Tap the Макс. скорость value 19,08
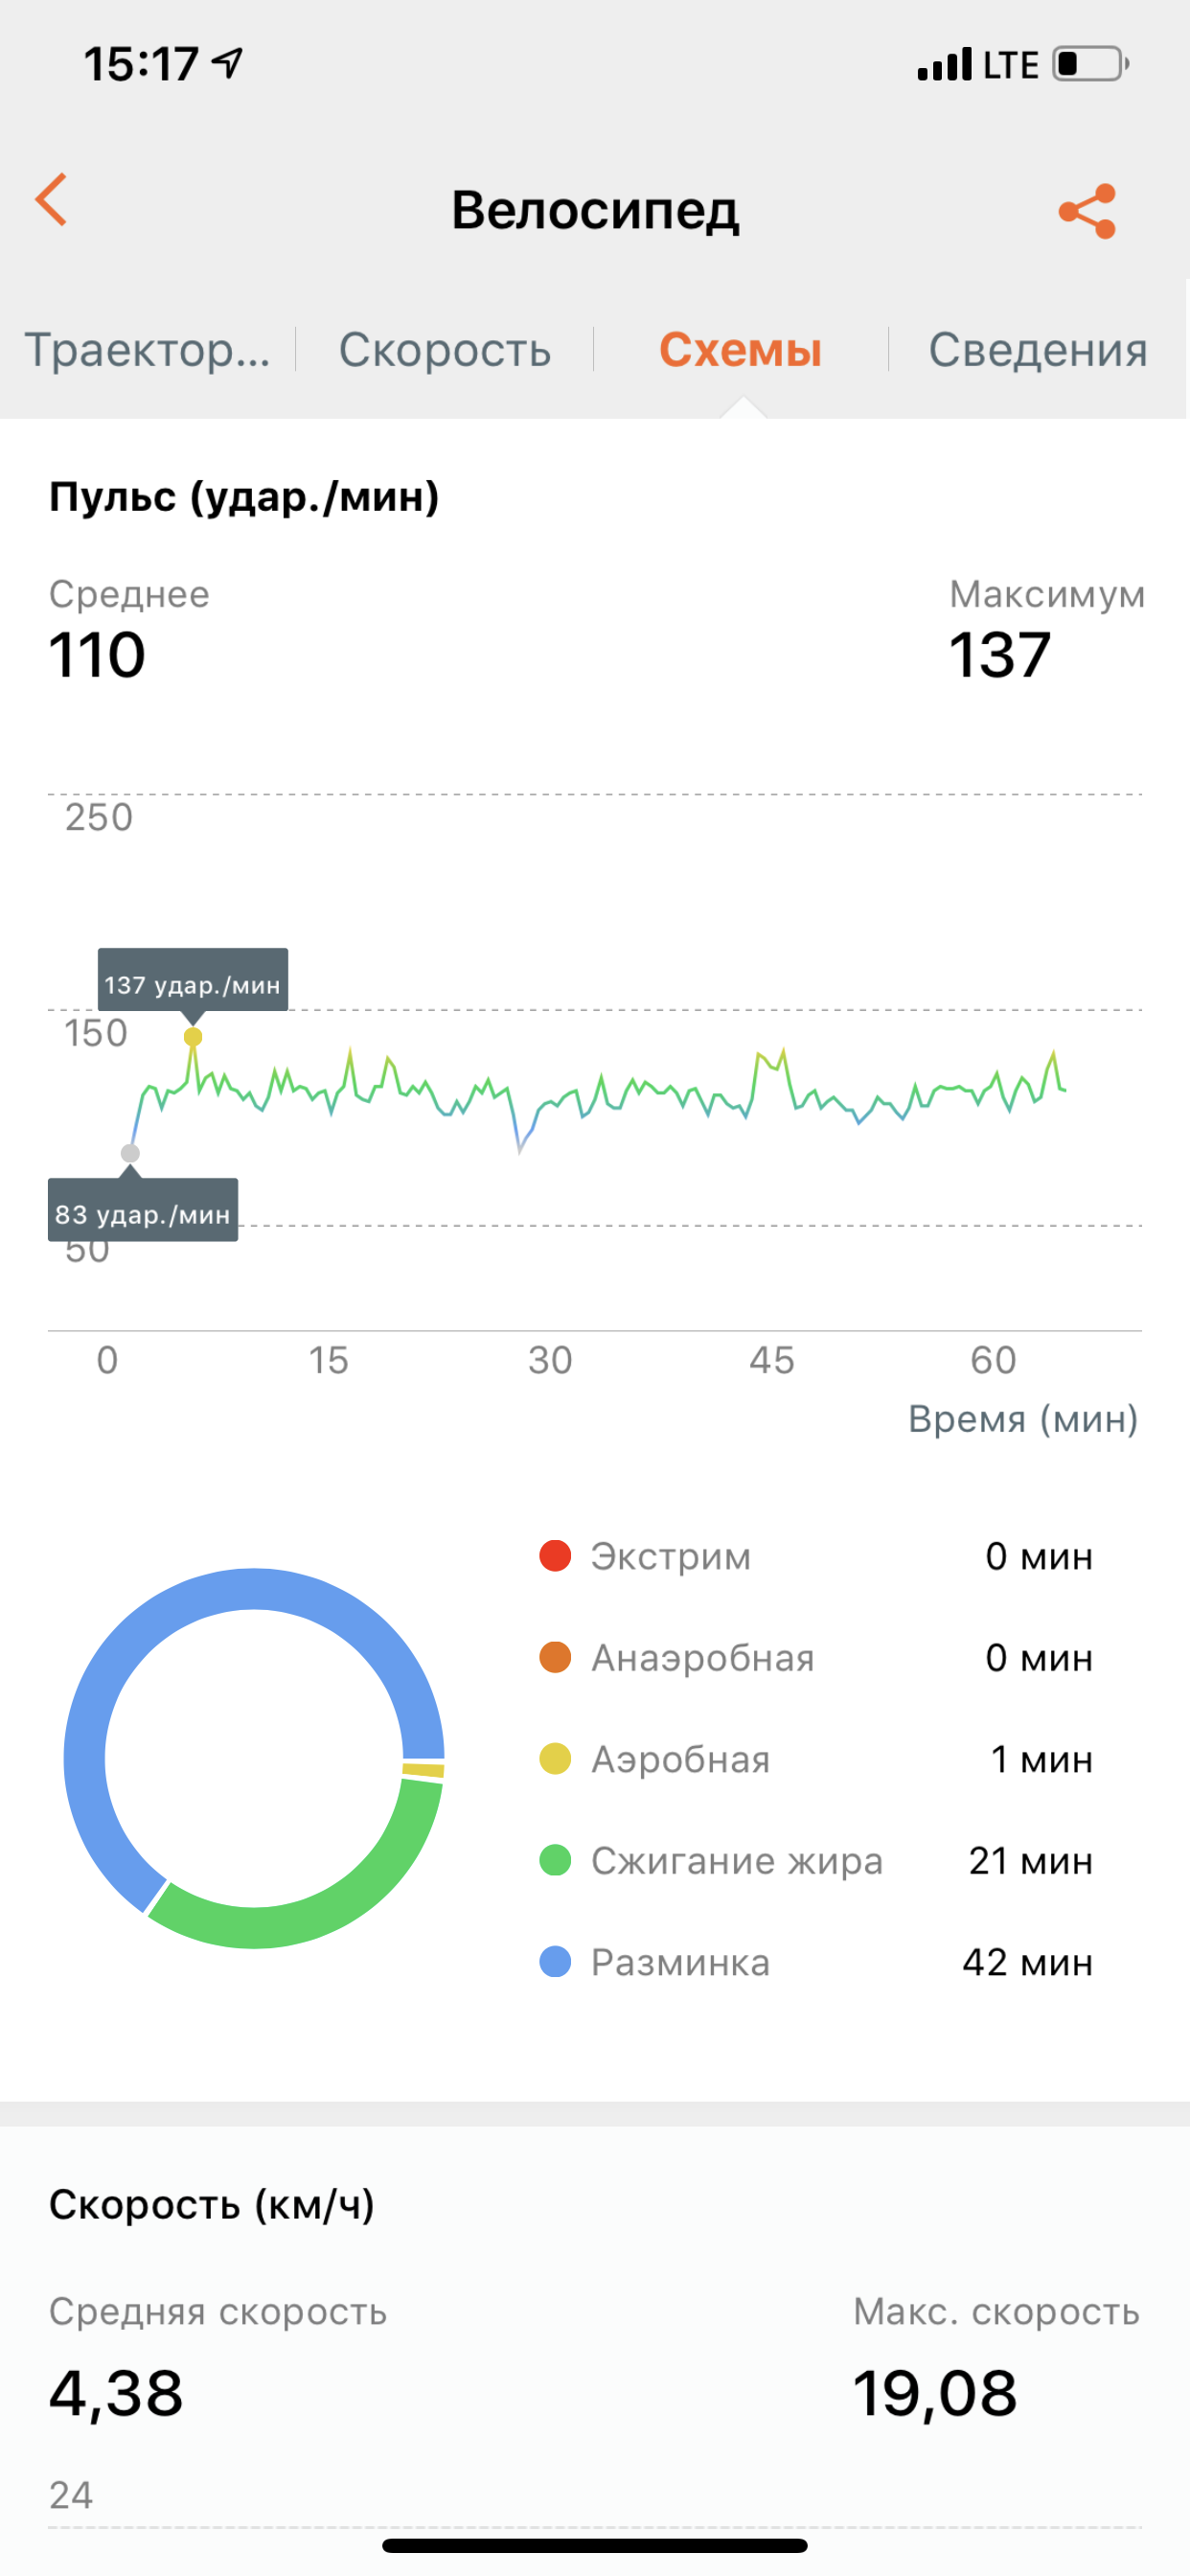The image size is (1190, 2576). tap(935, 2393)
